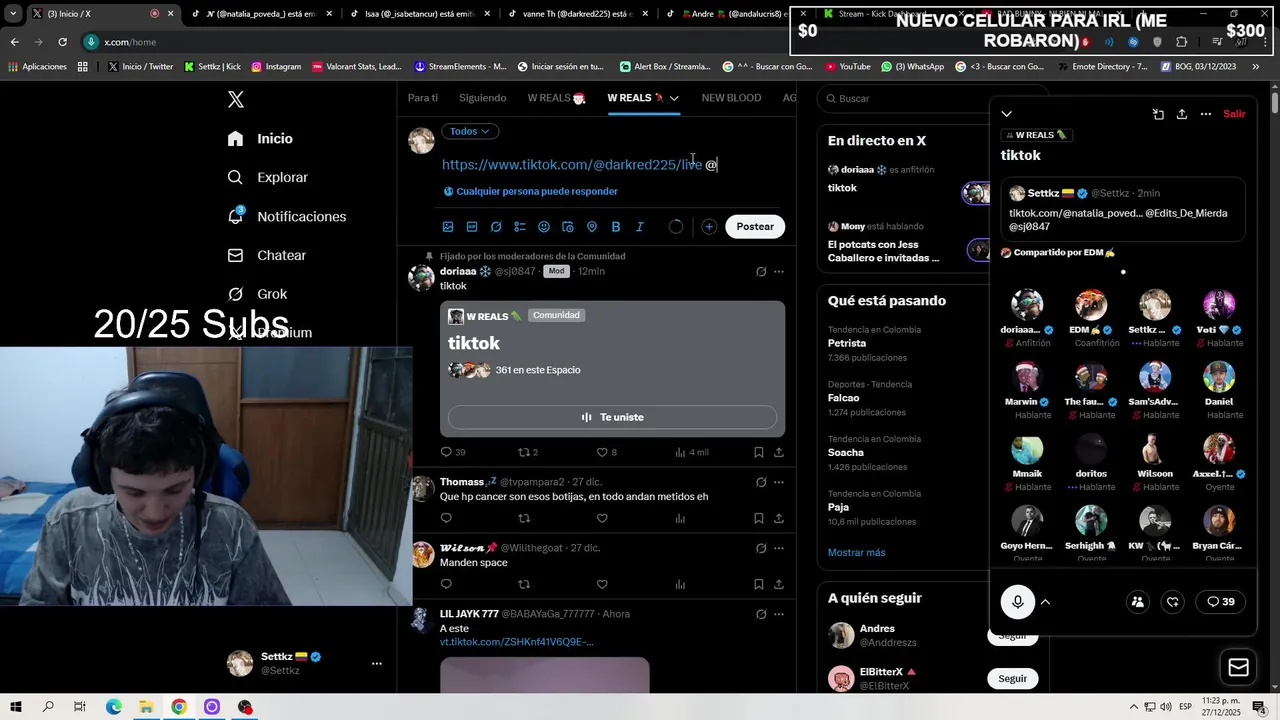The width and height of the screenshot is (1280, 720).
Task: Click the Te uniste Space button
Action: (612, 417)
